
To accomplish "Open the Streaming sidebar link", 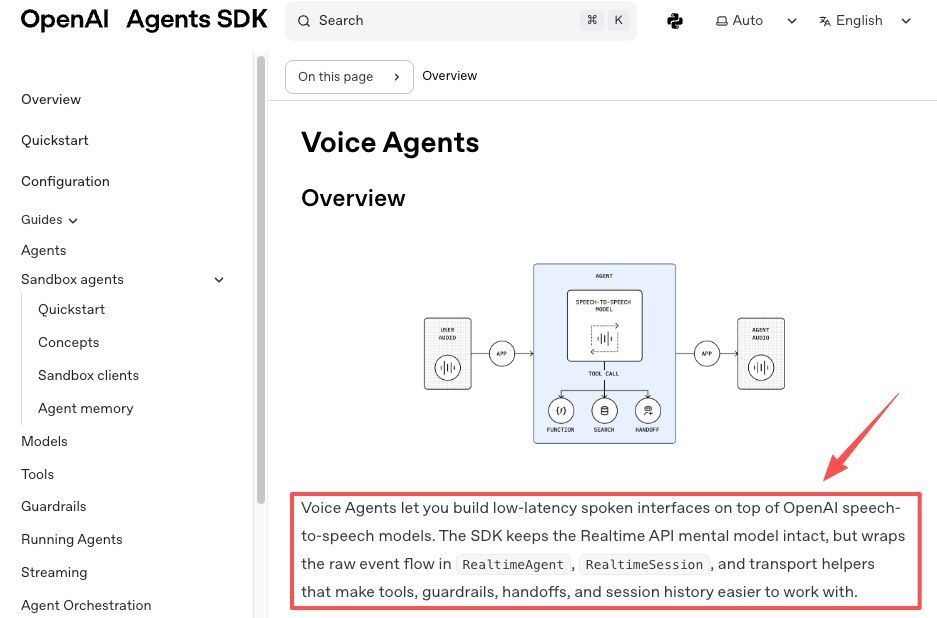I will [54, 572].
